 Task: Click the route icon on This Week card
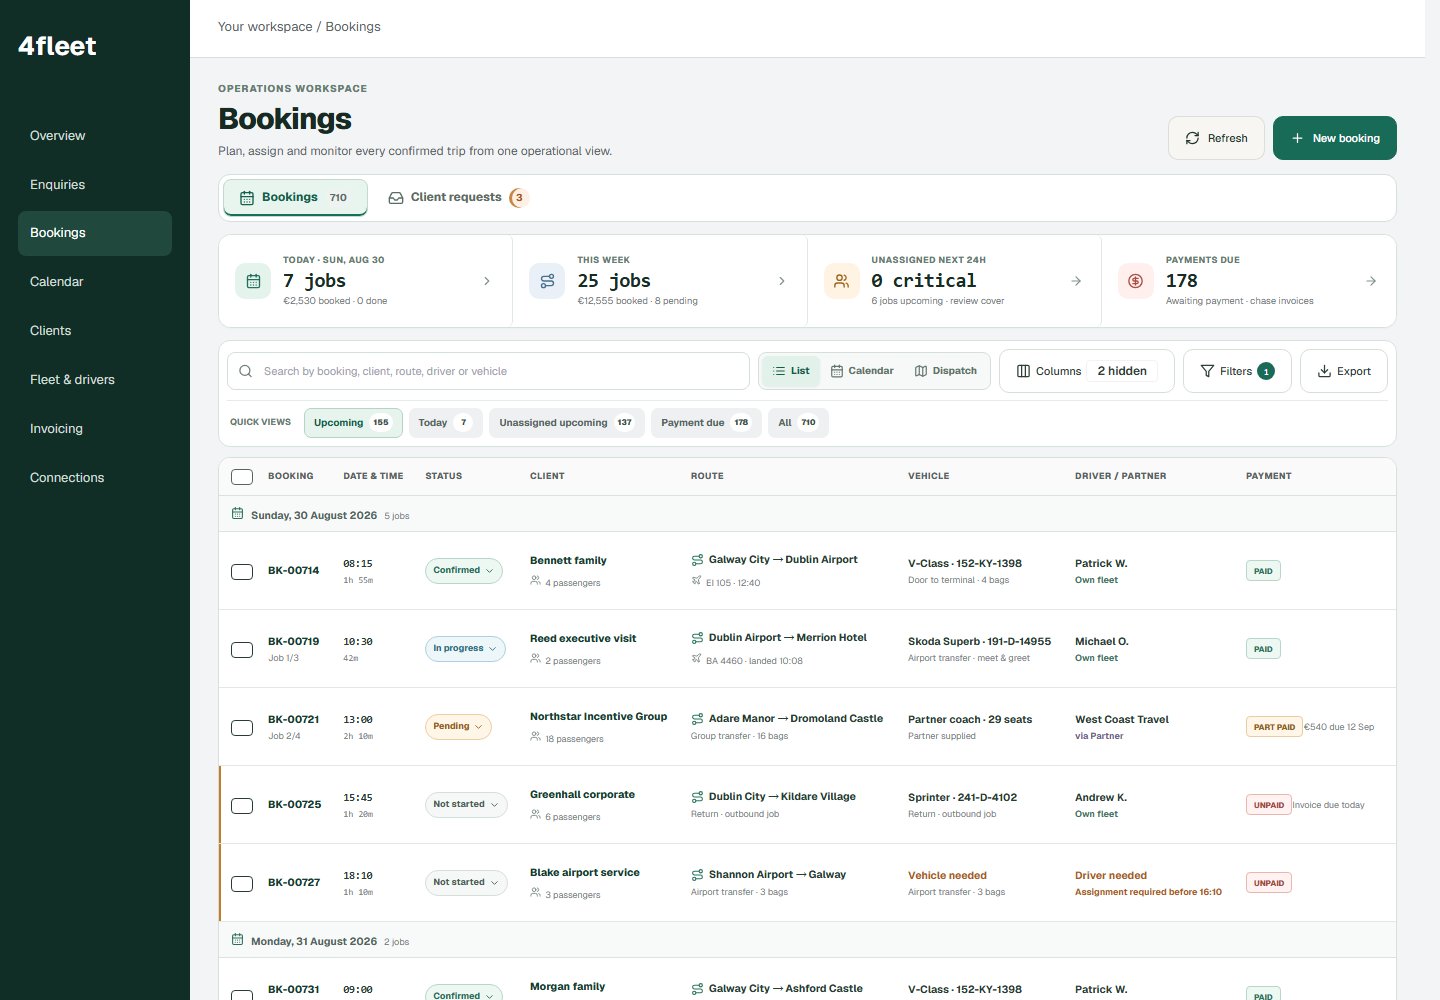(547, 281)
